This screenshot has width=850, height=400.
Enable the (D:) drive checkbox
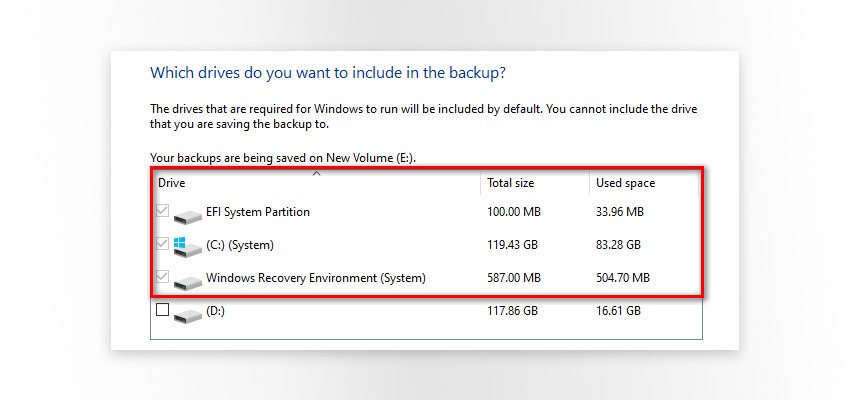[163, 311]
